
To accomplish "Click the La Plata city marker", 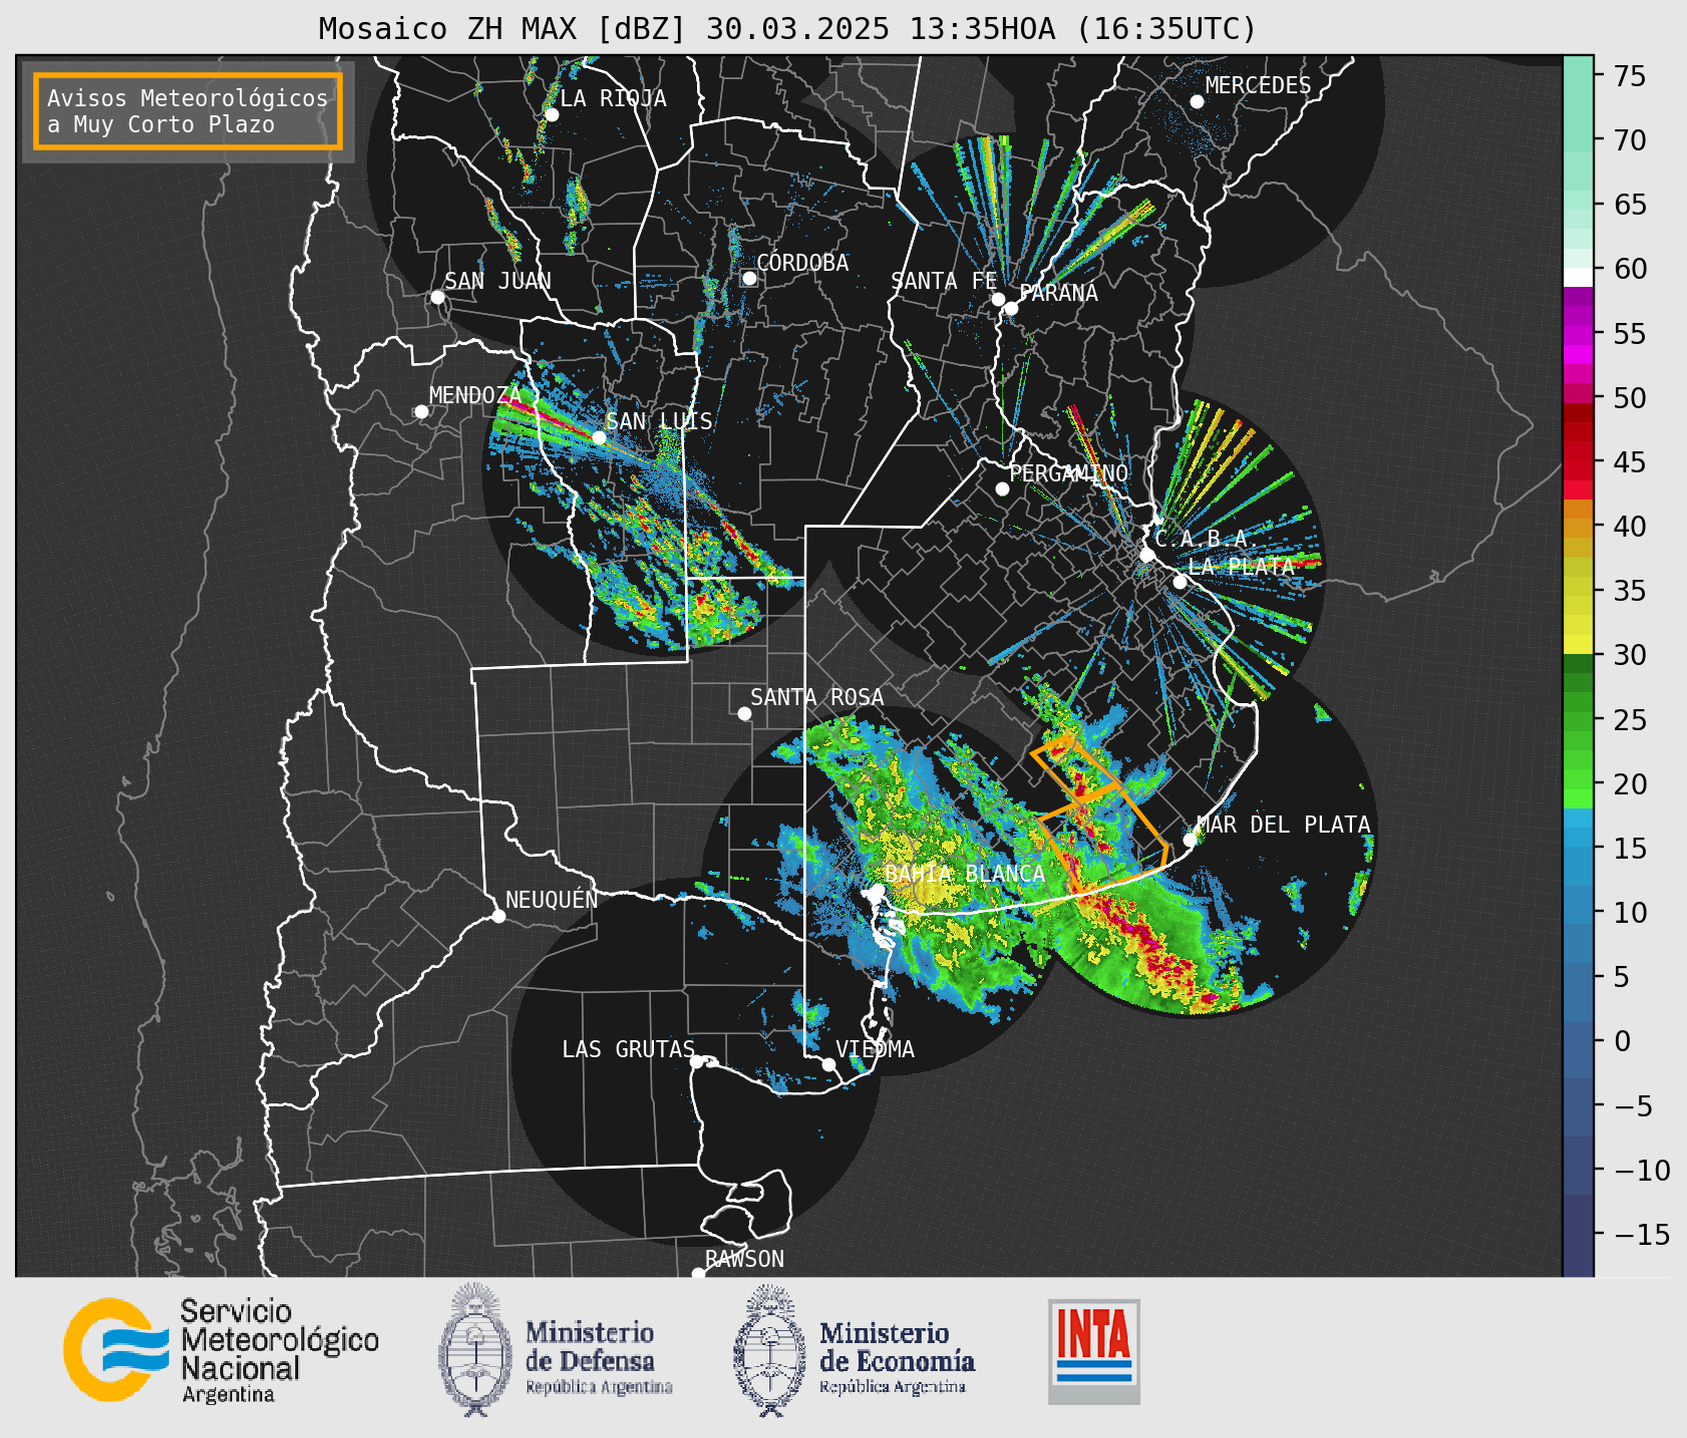I will [x=1180, y=582].
